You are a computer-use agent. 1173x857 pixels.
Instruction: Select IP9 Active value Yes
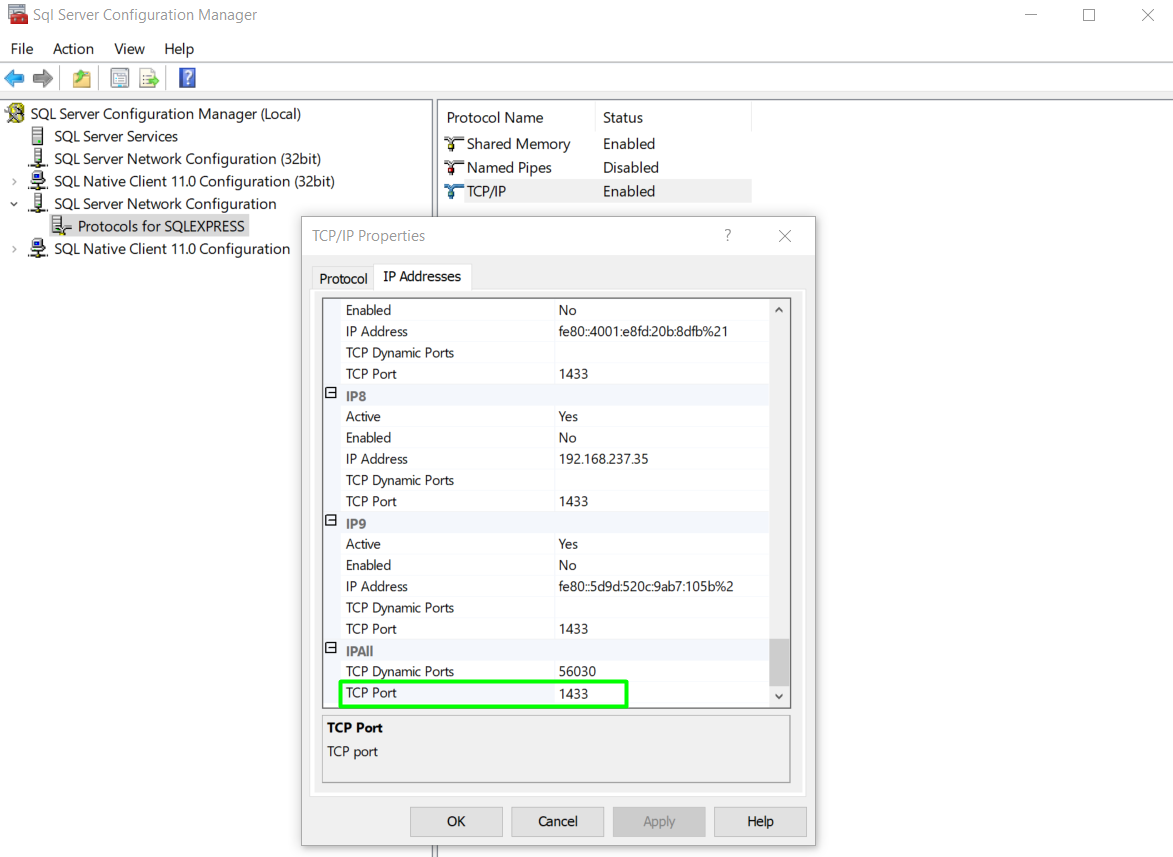pyautogui.click(x=662, y=544)
